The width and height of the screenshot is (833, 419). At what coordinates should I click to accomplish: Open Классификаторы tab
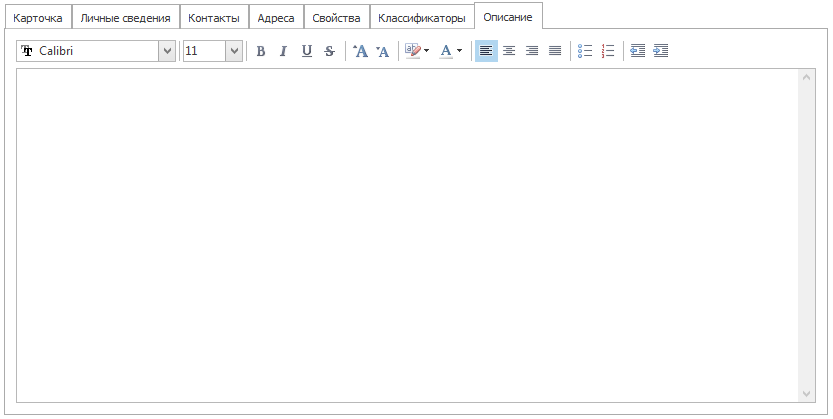pyautogui.click(x=422, y=18)
